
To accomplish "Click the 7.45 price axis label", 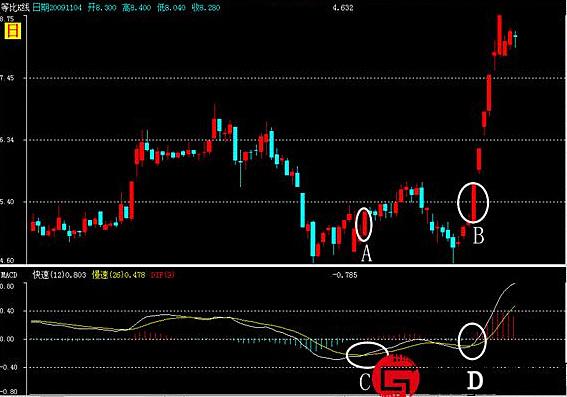I will pyautogui.click(x=7, y=78).
